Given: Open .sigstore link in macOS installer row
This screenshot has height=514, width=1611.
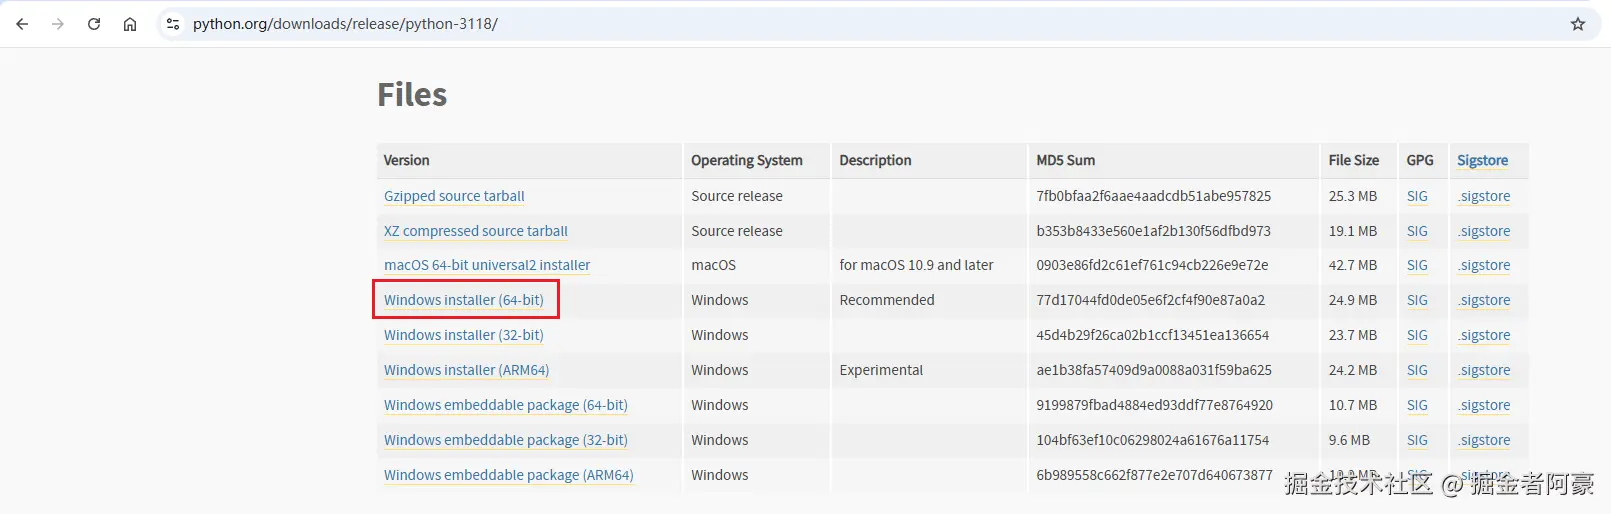Looking at the screenshot, I should coord(1484,265).
